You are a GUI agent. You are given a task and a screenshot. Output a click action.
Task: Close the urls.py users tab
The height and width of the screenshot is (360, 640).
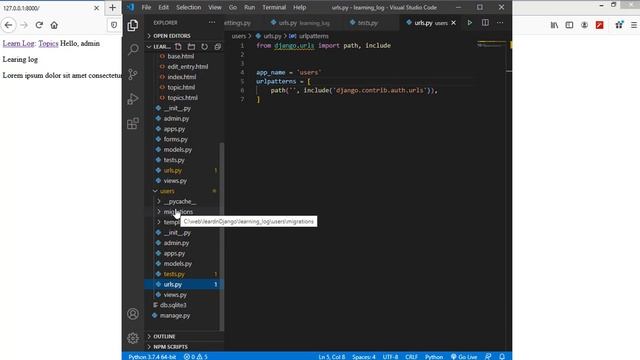(x=453, y=23)
